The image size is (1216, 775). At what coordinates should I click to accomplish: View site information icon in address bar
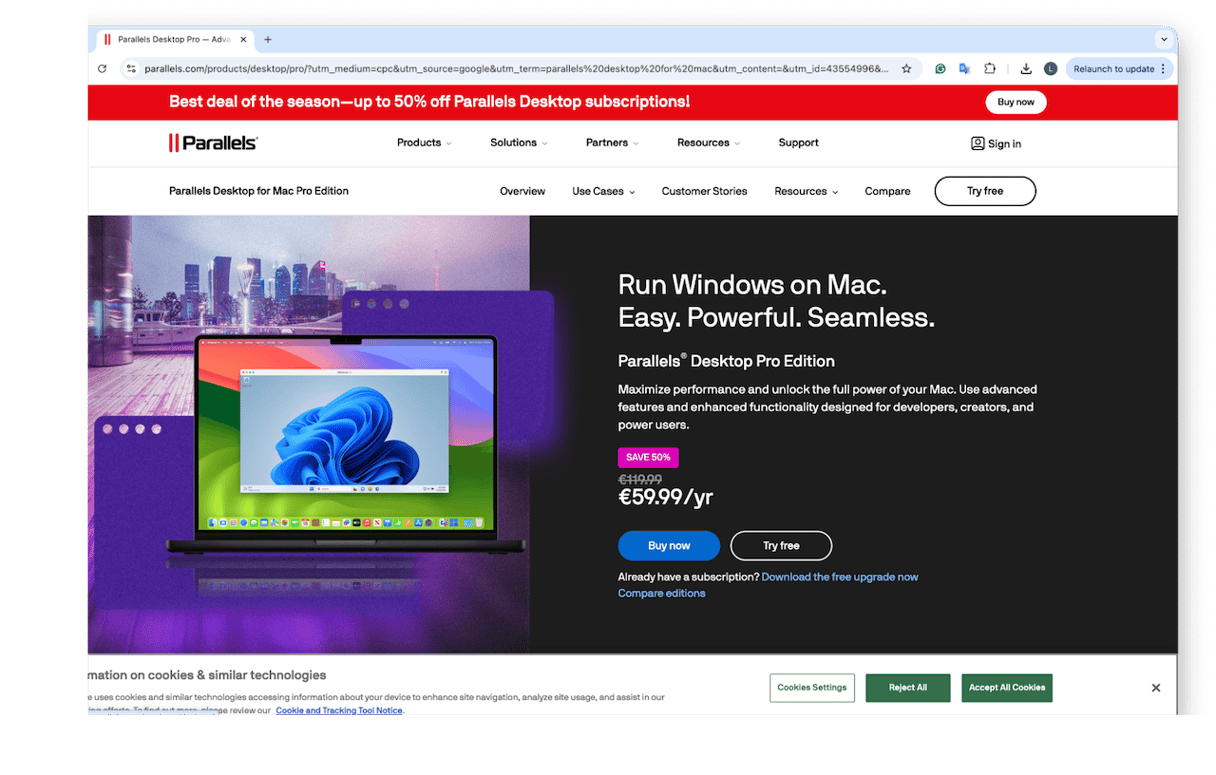[x=130, y=69]
